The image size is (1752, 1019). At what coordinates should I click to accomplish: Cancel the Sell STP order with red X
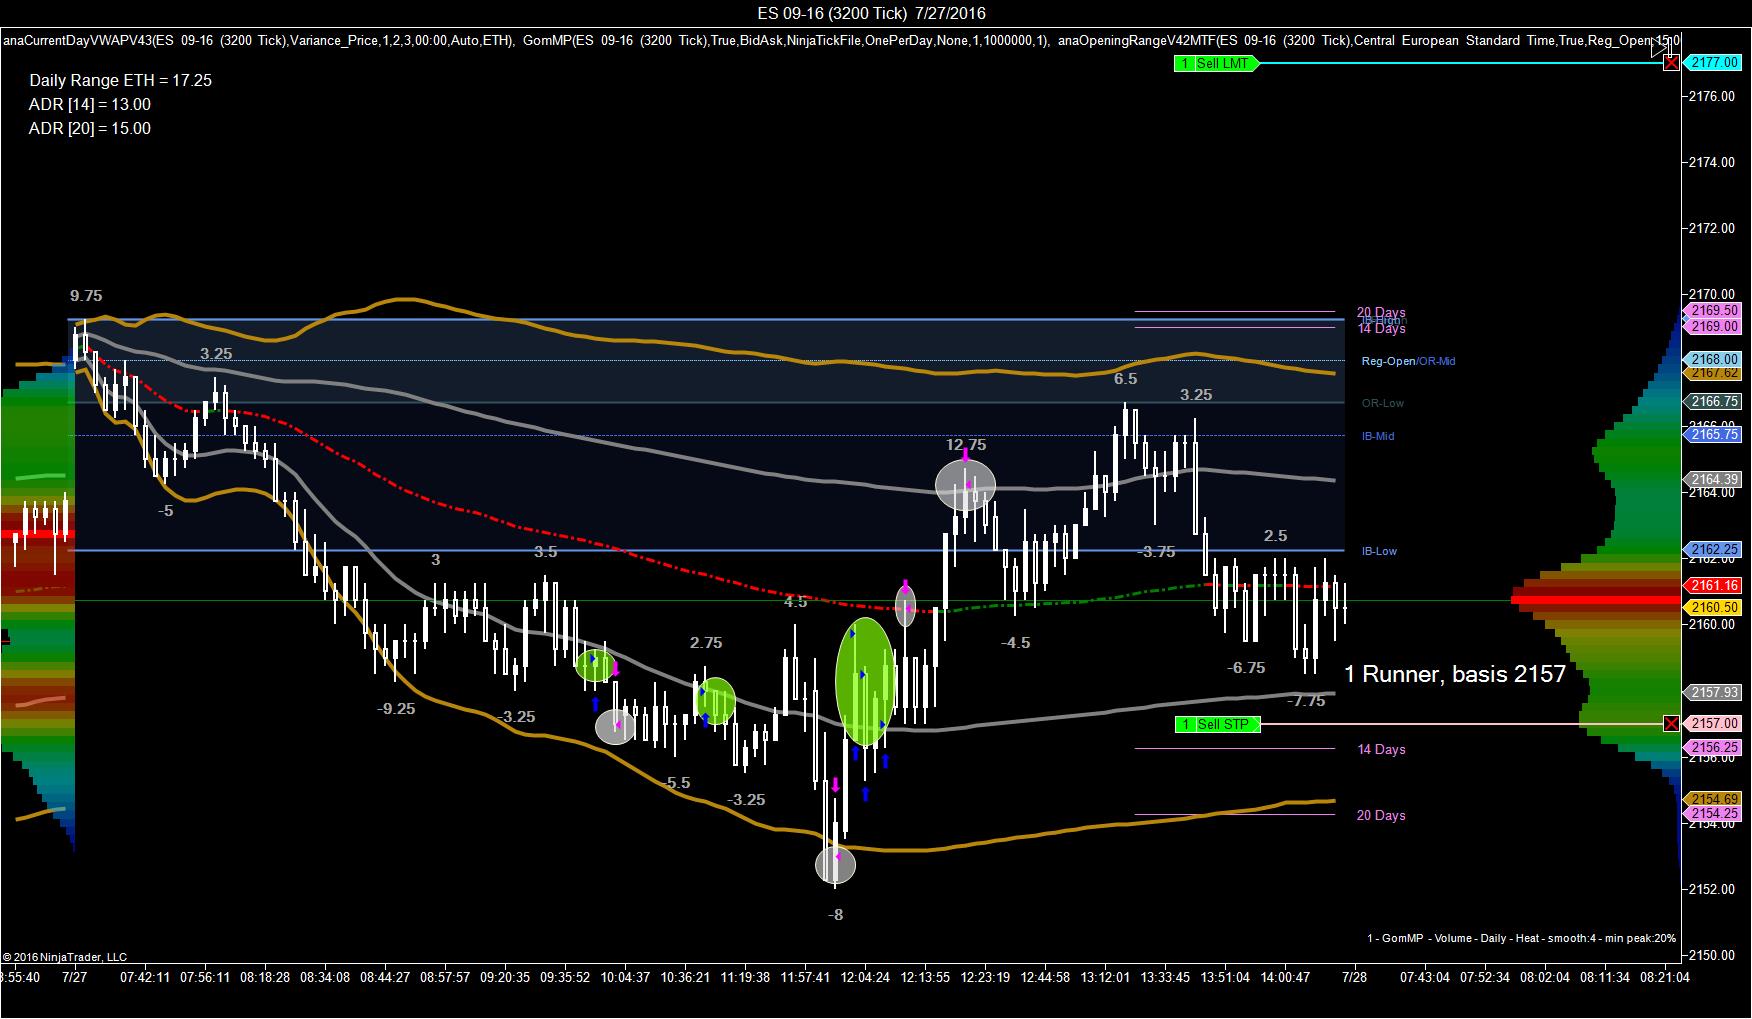(x=1671, y=723)
